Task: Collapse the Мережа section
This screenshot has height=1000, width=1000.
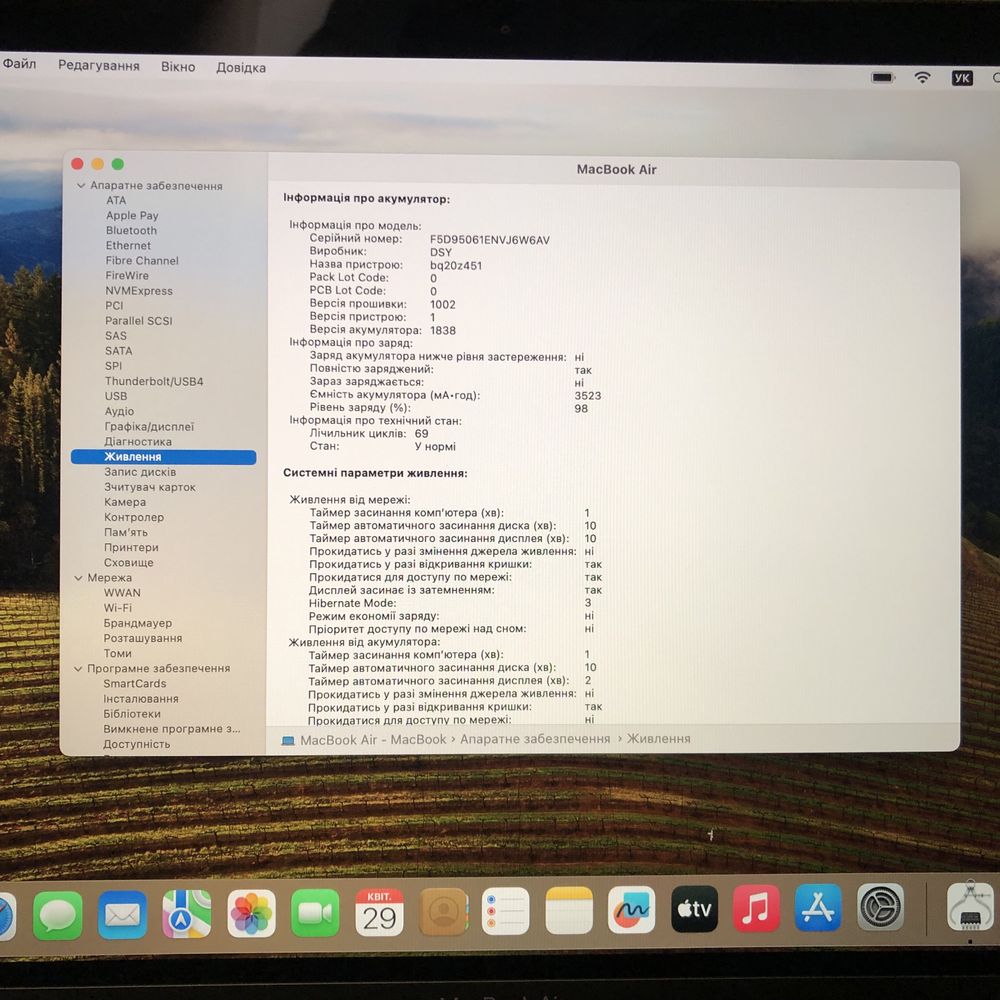Action: pos(78,578)
